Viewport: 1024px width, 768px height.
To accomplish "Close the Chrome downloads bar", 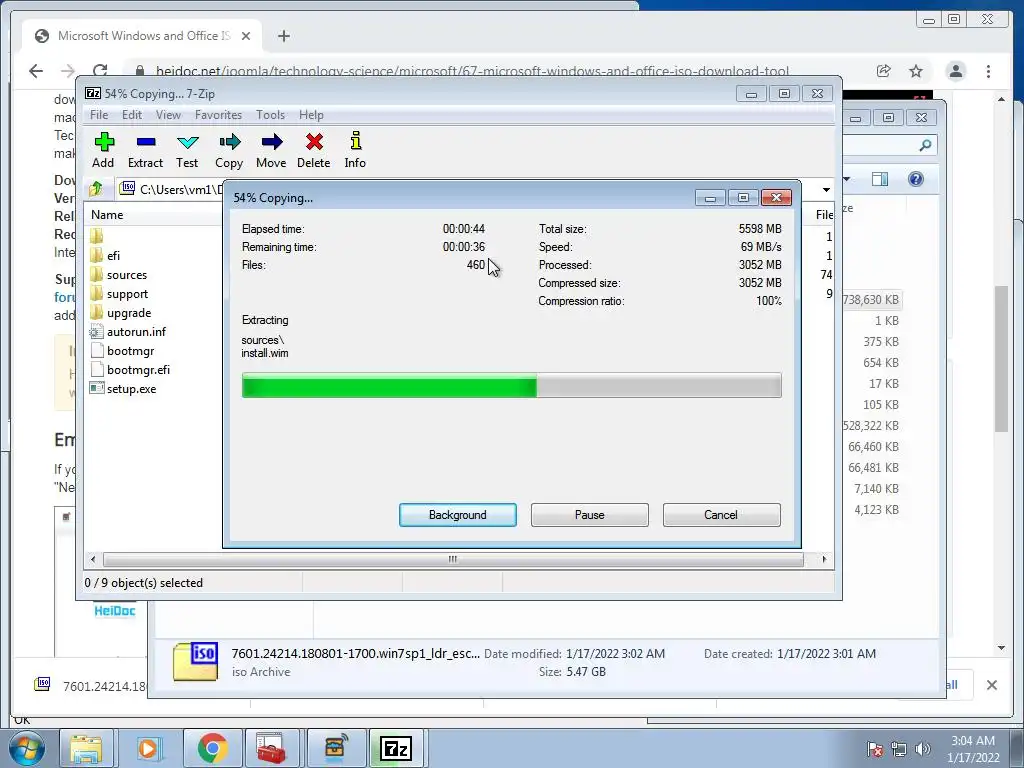I will tap(992, 685).
